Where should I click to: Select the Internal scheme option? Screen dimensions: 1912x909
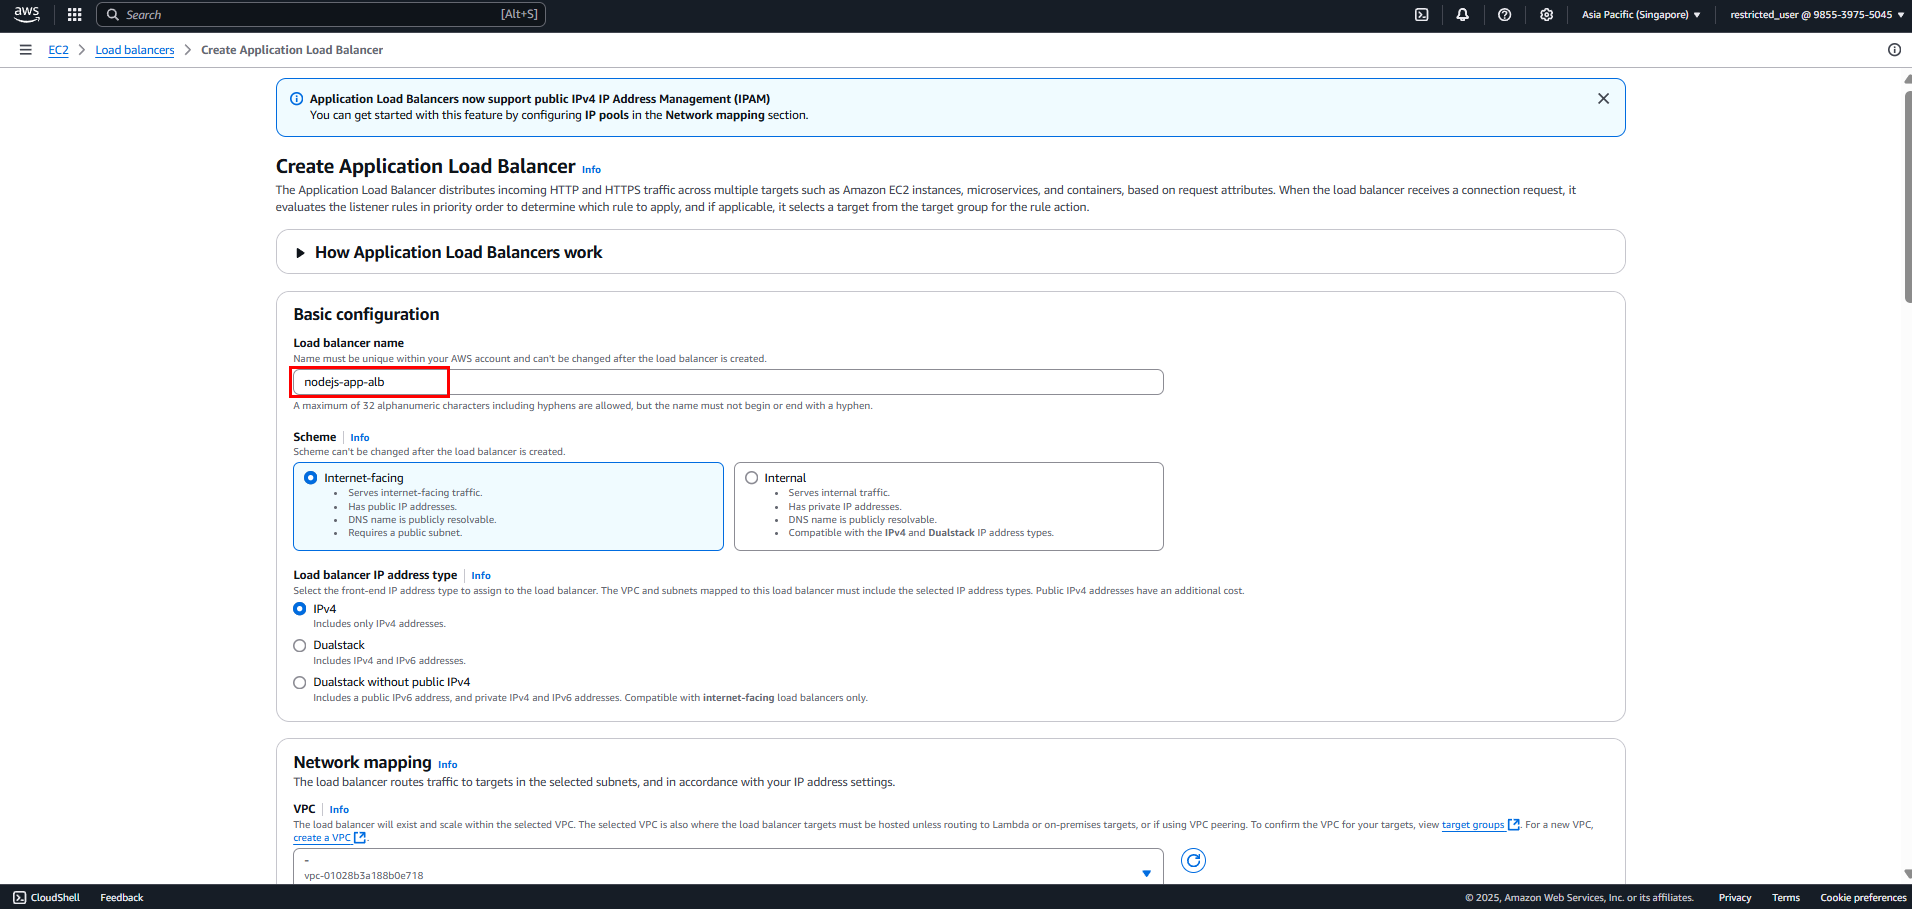[751, 478]
